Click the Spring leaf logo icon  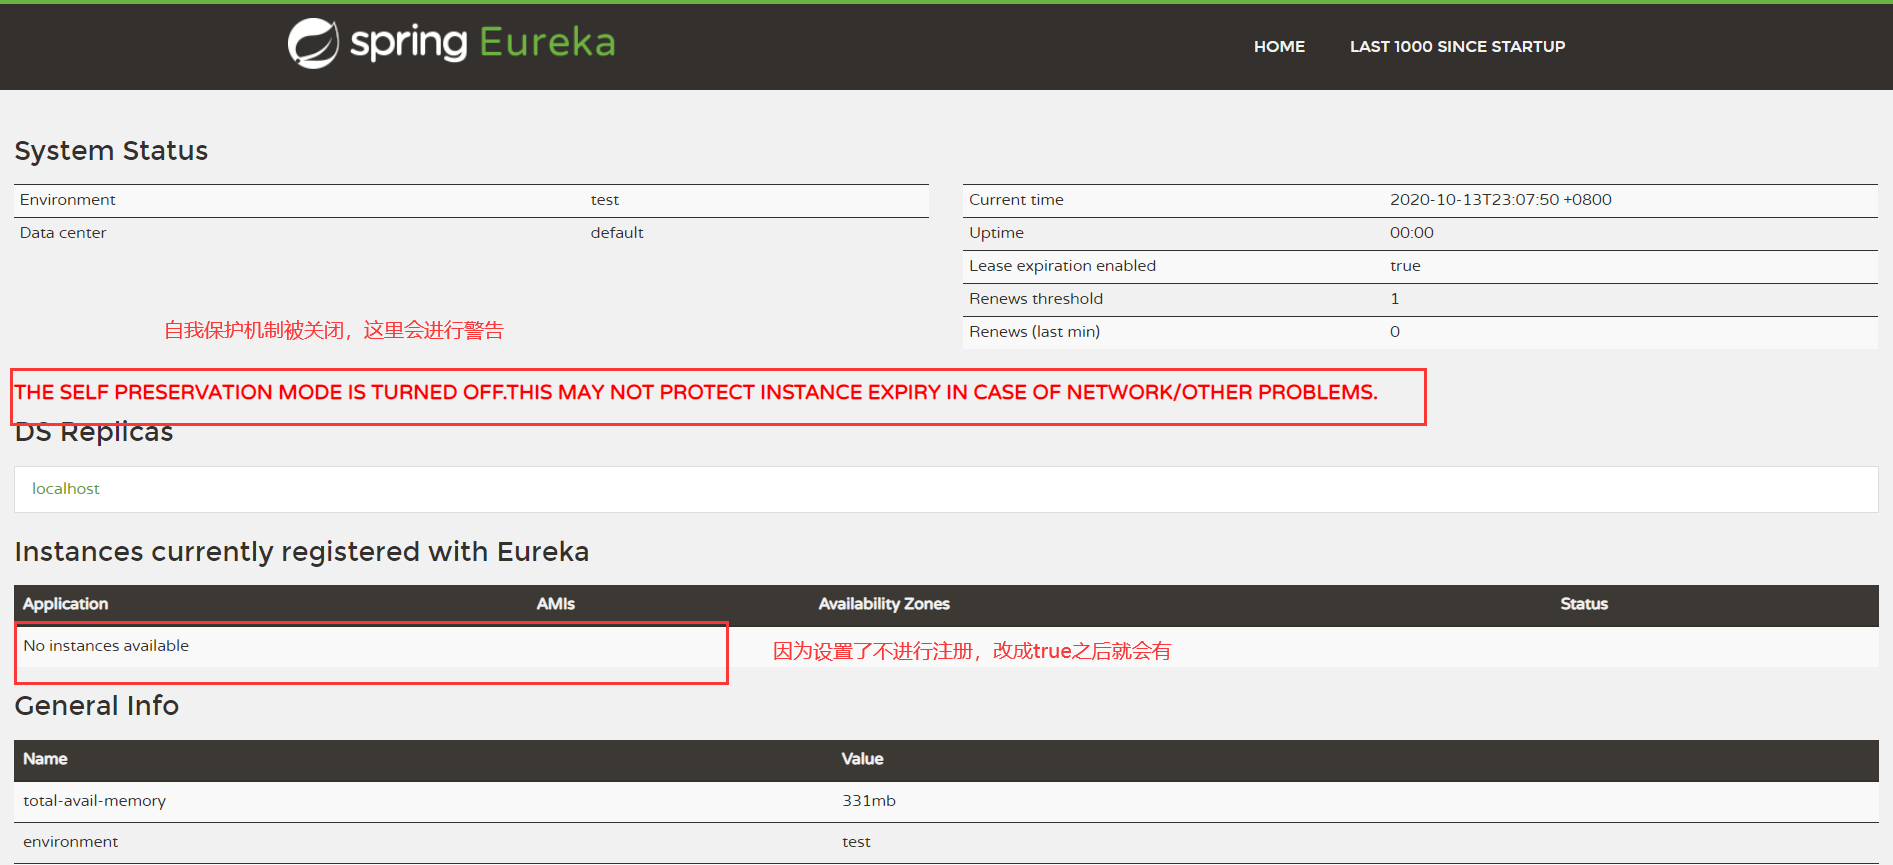[313, 43]
